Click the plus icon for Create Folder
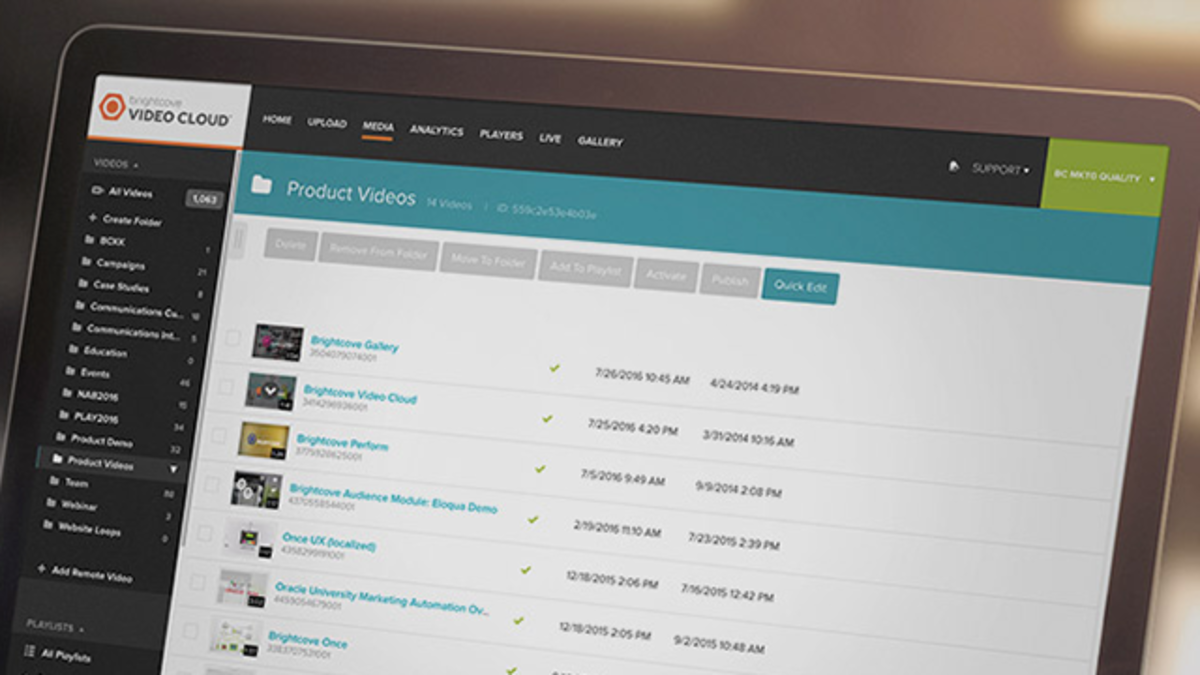The width and height of the screenshot is (1200, 675). pos(93,217)
